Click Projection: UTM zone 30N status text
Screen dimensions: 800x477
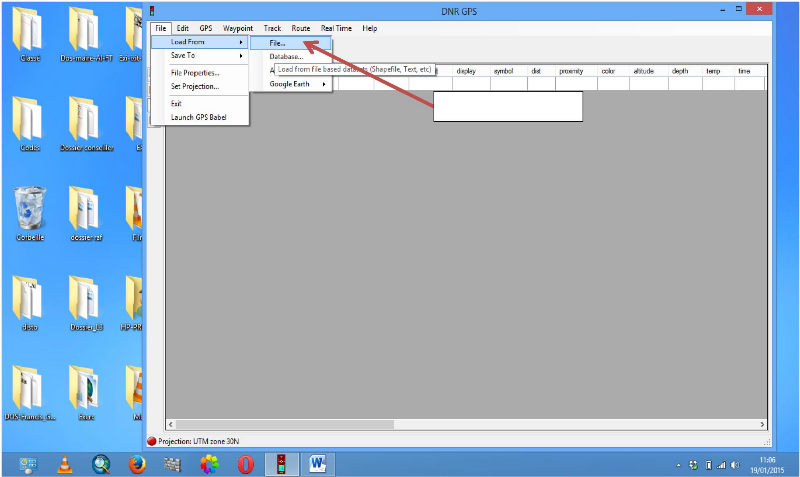coord(198,441)
